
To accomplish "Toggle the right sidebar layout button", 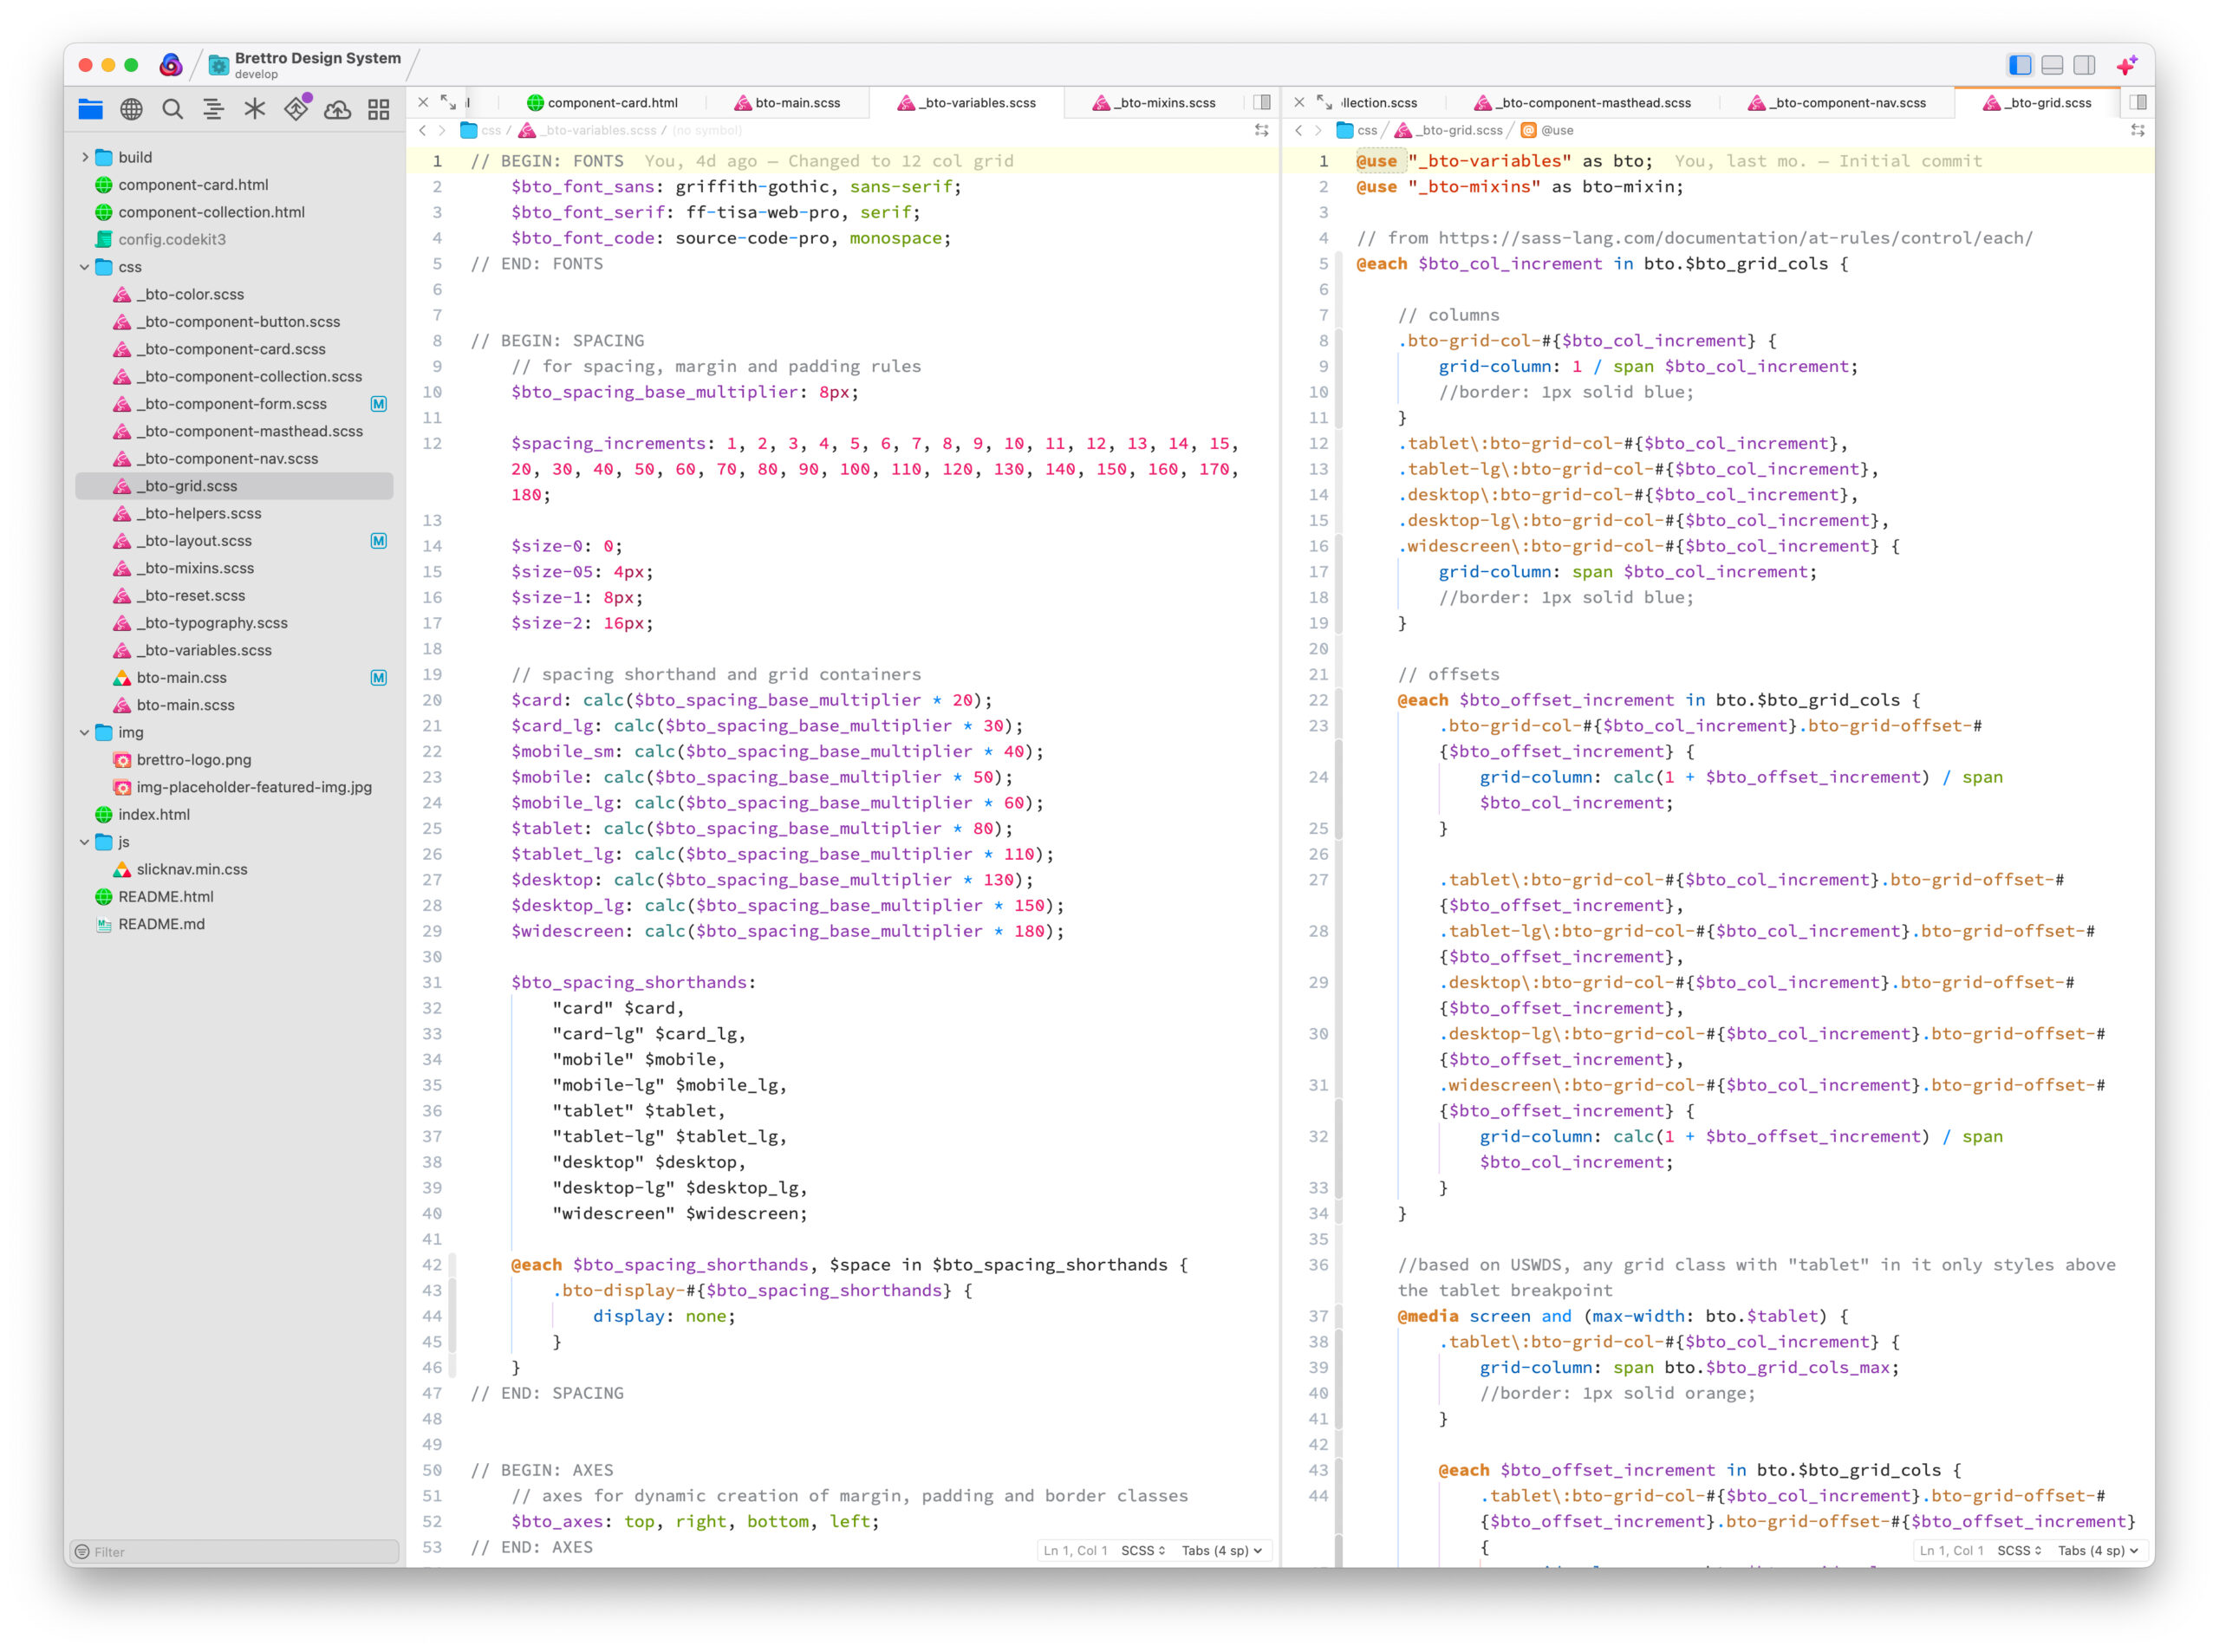I will 2084,65.
